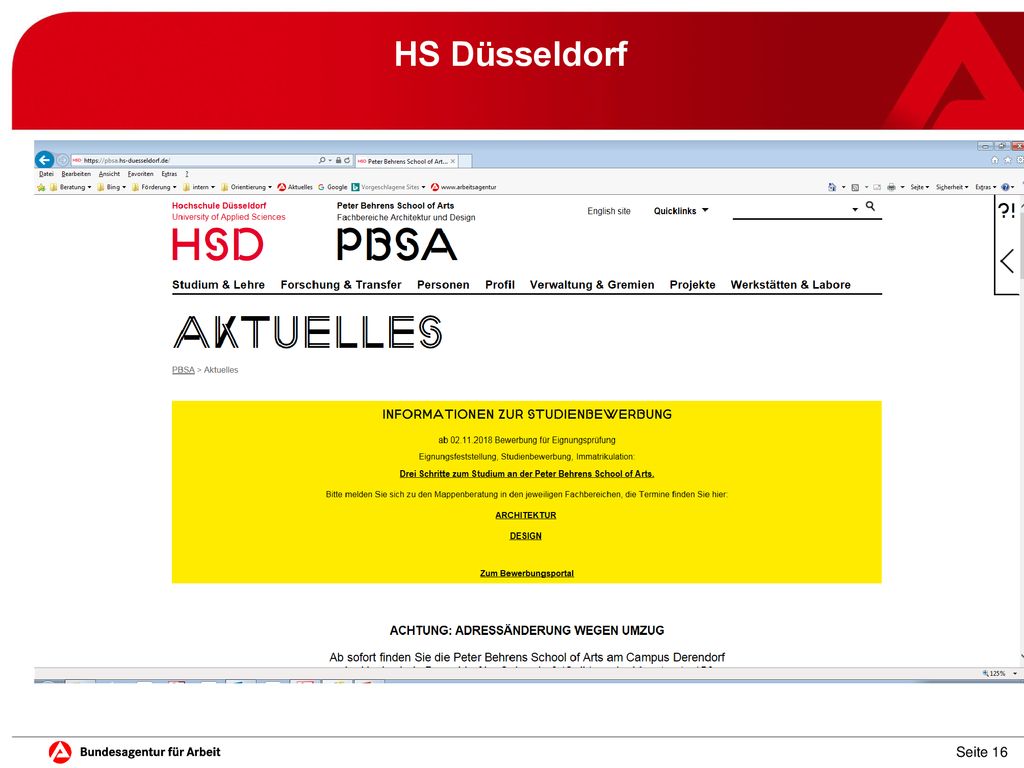This screenshot has width=1024, height=768.
Task: Click the RSS feeds icon in command bar
Action: click(x=855, y=187)
